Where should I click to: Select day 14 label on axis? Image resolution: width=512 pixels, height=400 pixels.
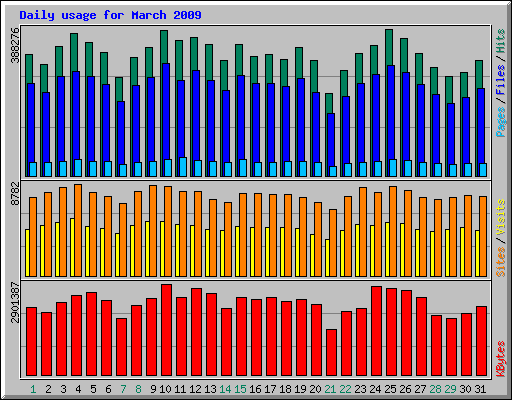(225, 389)
